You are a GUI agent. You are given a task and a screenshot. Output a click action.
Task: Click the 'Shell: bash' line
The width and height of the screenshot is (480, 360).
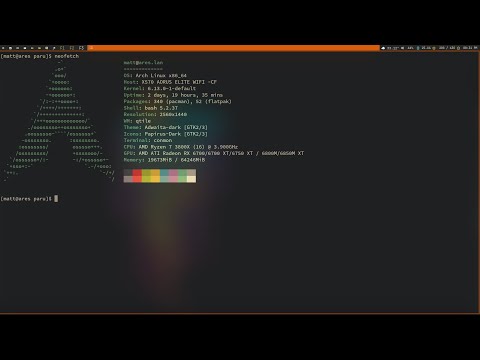coord(151,108)
